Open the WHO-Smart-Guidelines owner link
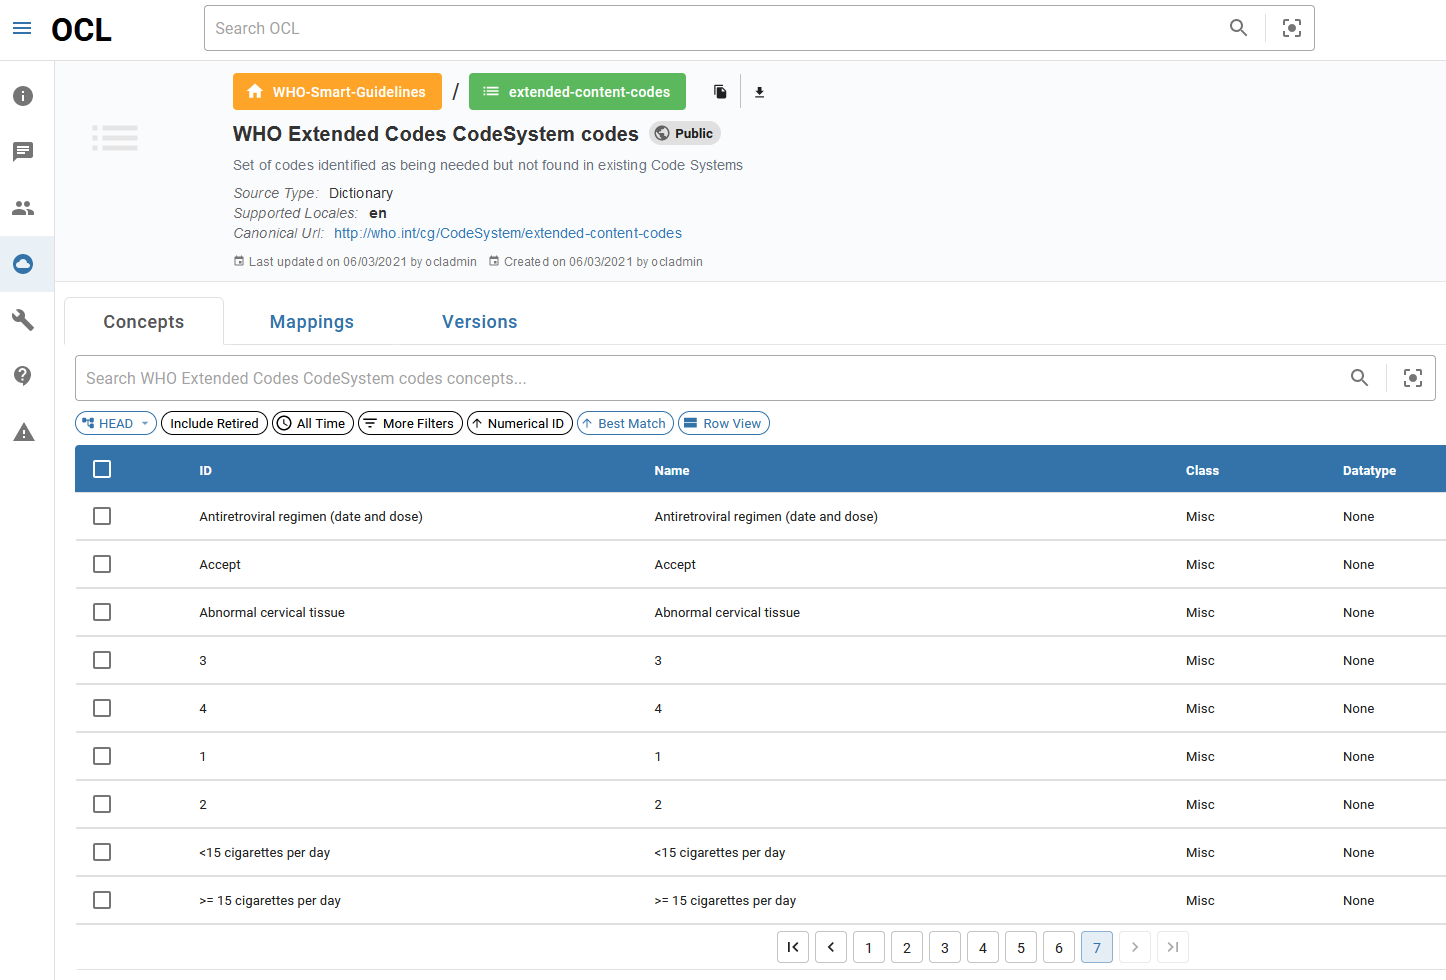This screenshot has height=980, width=1446. pos(337,91)
